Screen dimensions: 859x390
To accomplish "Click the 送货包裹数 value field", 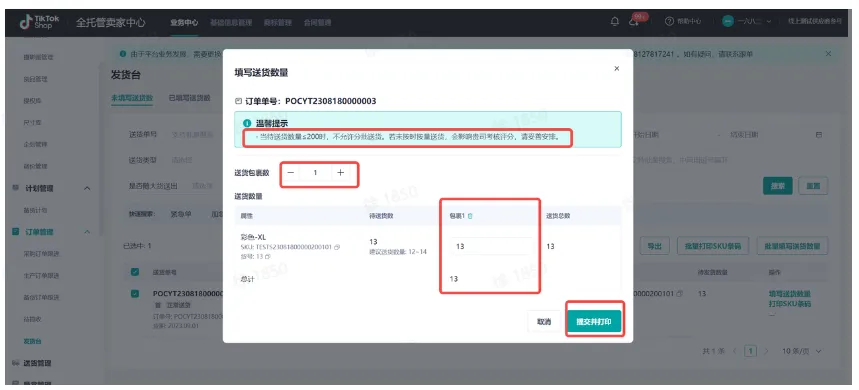I will 316,173.
